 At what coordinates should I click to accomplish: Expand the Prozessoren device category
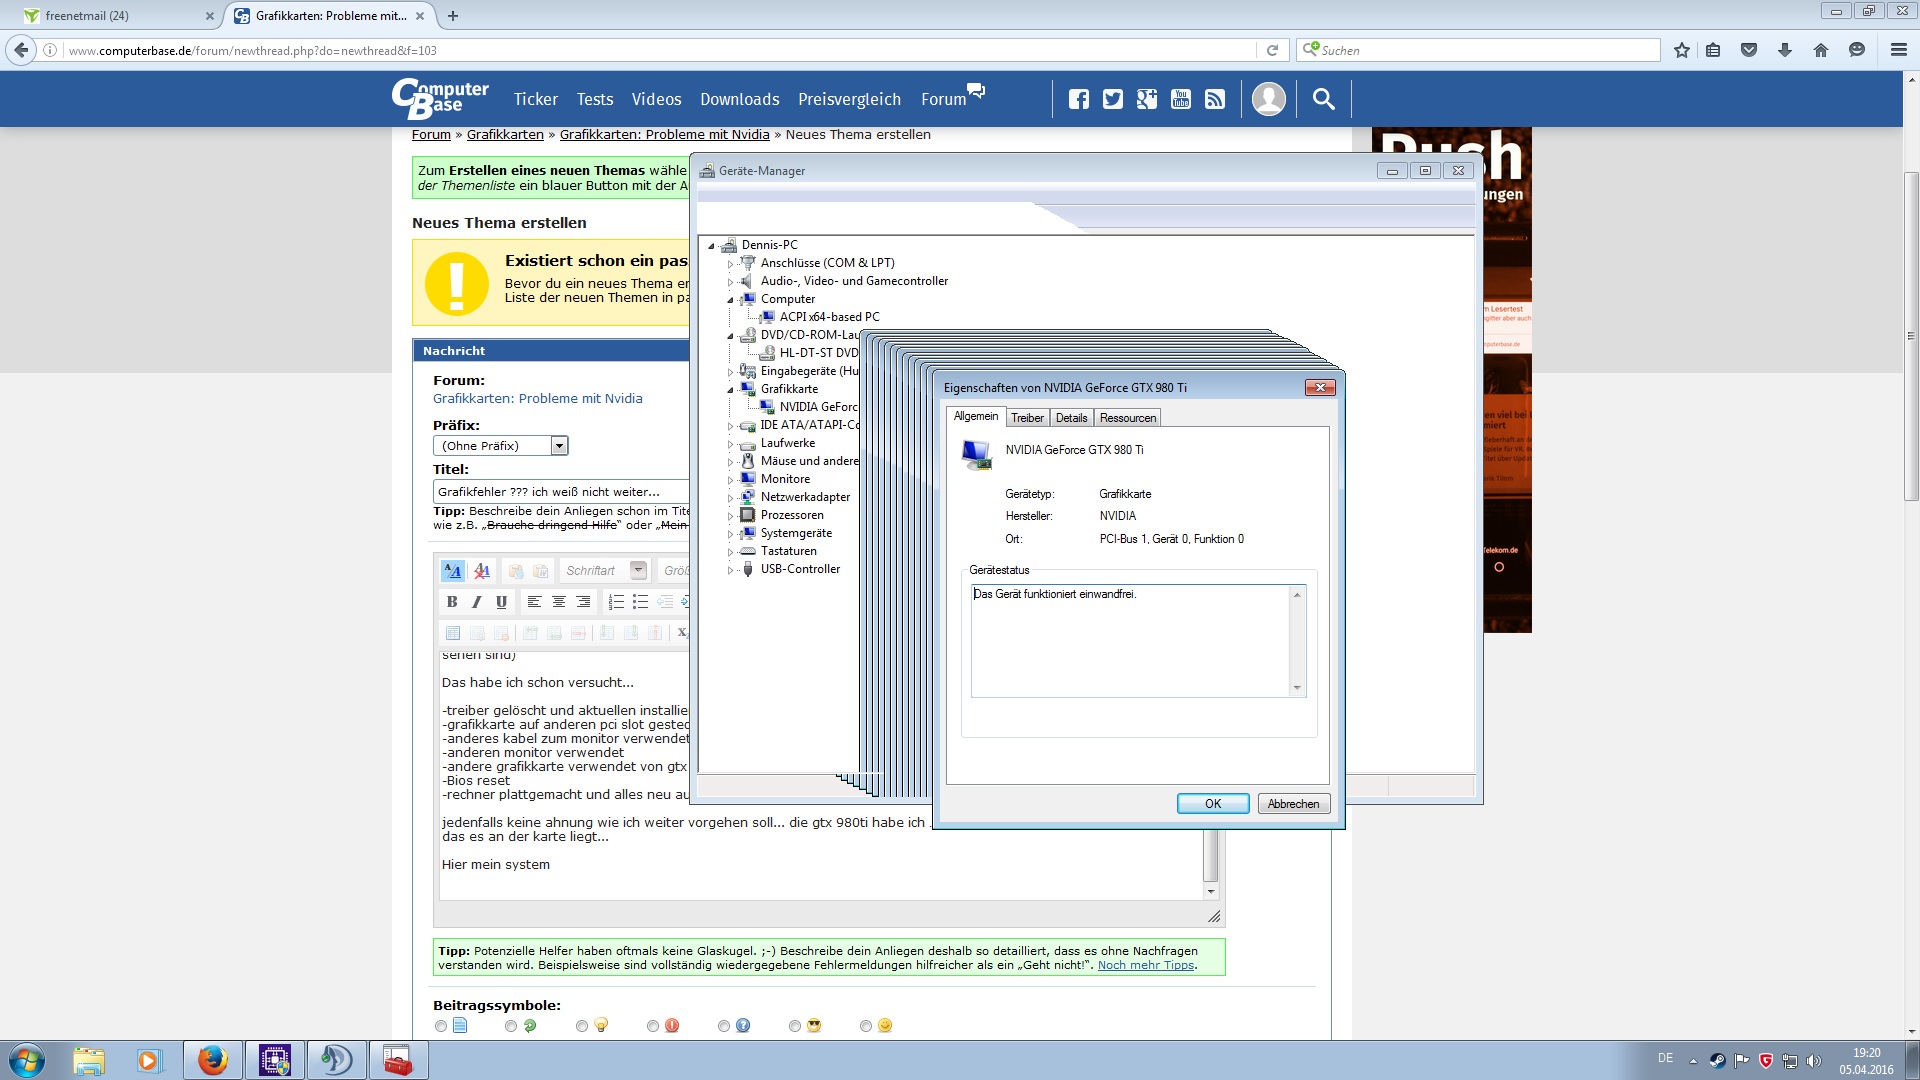click(731, 516)
